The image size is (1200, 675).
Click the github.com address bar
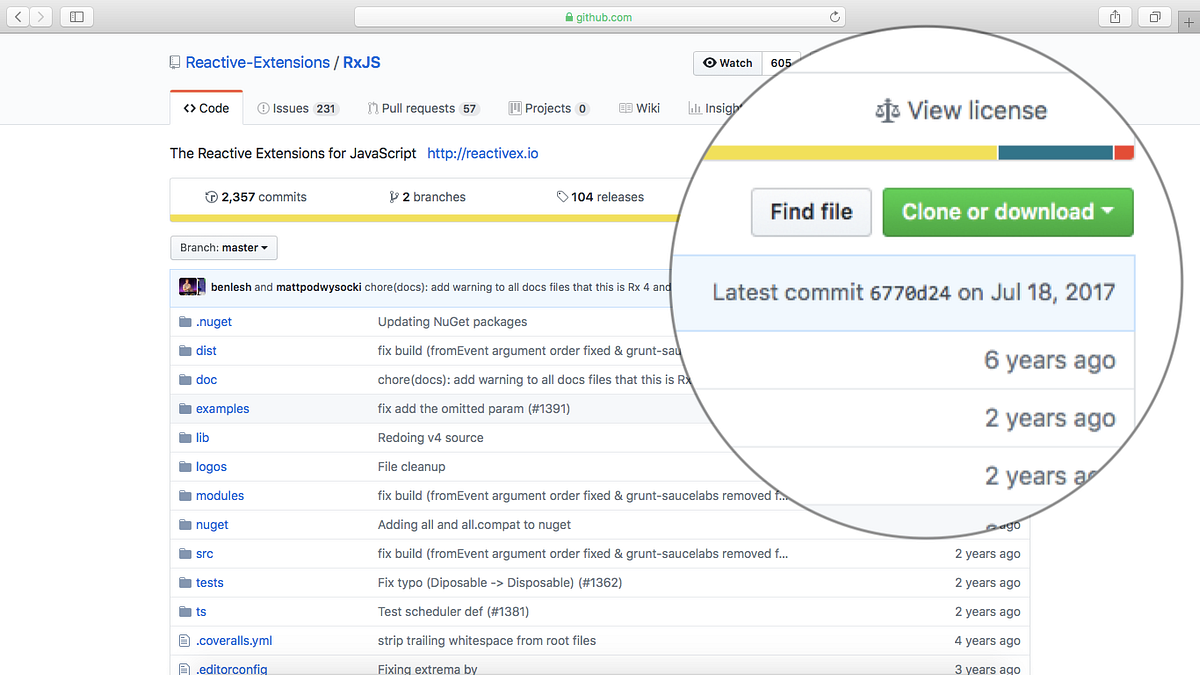tap(600, 17)
